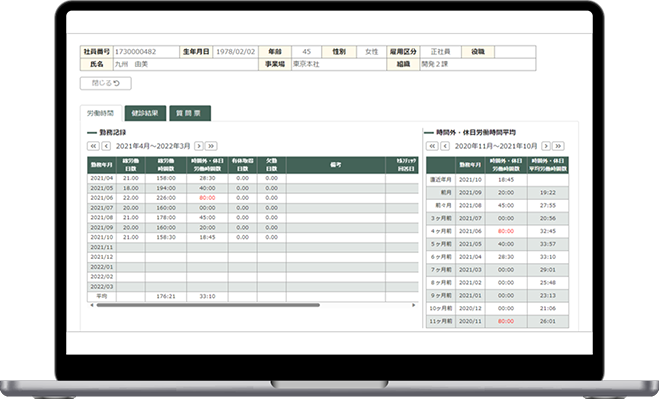Screen dimensions: 659x399
Task: Select the 2021/08 row in 勤務記録
Action: click(253, 218)
